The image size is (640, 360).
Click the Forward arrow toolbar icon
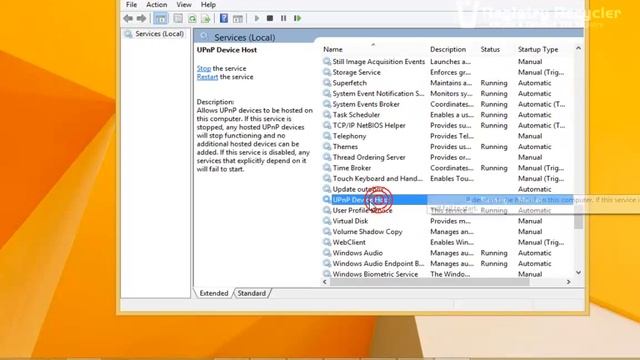pyautogui.click(x=141, y=18)
